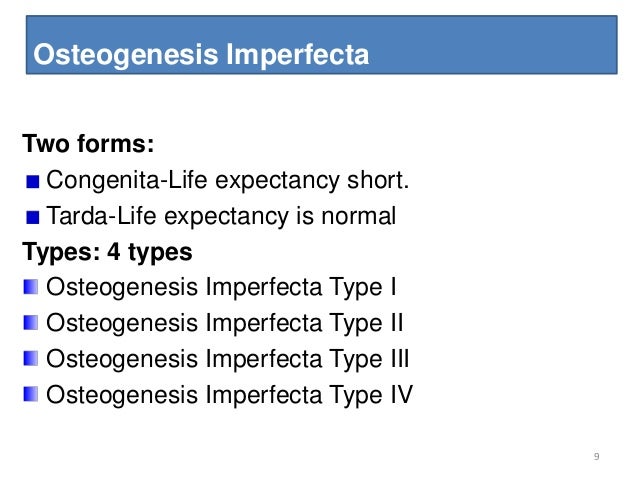638x479 pixels.
Task: Click the Osteogenesis Imperfecta slide title
Action: pos(201,55)
